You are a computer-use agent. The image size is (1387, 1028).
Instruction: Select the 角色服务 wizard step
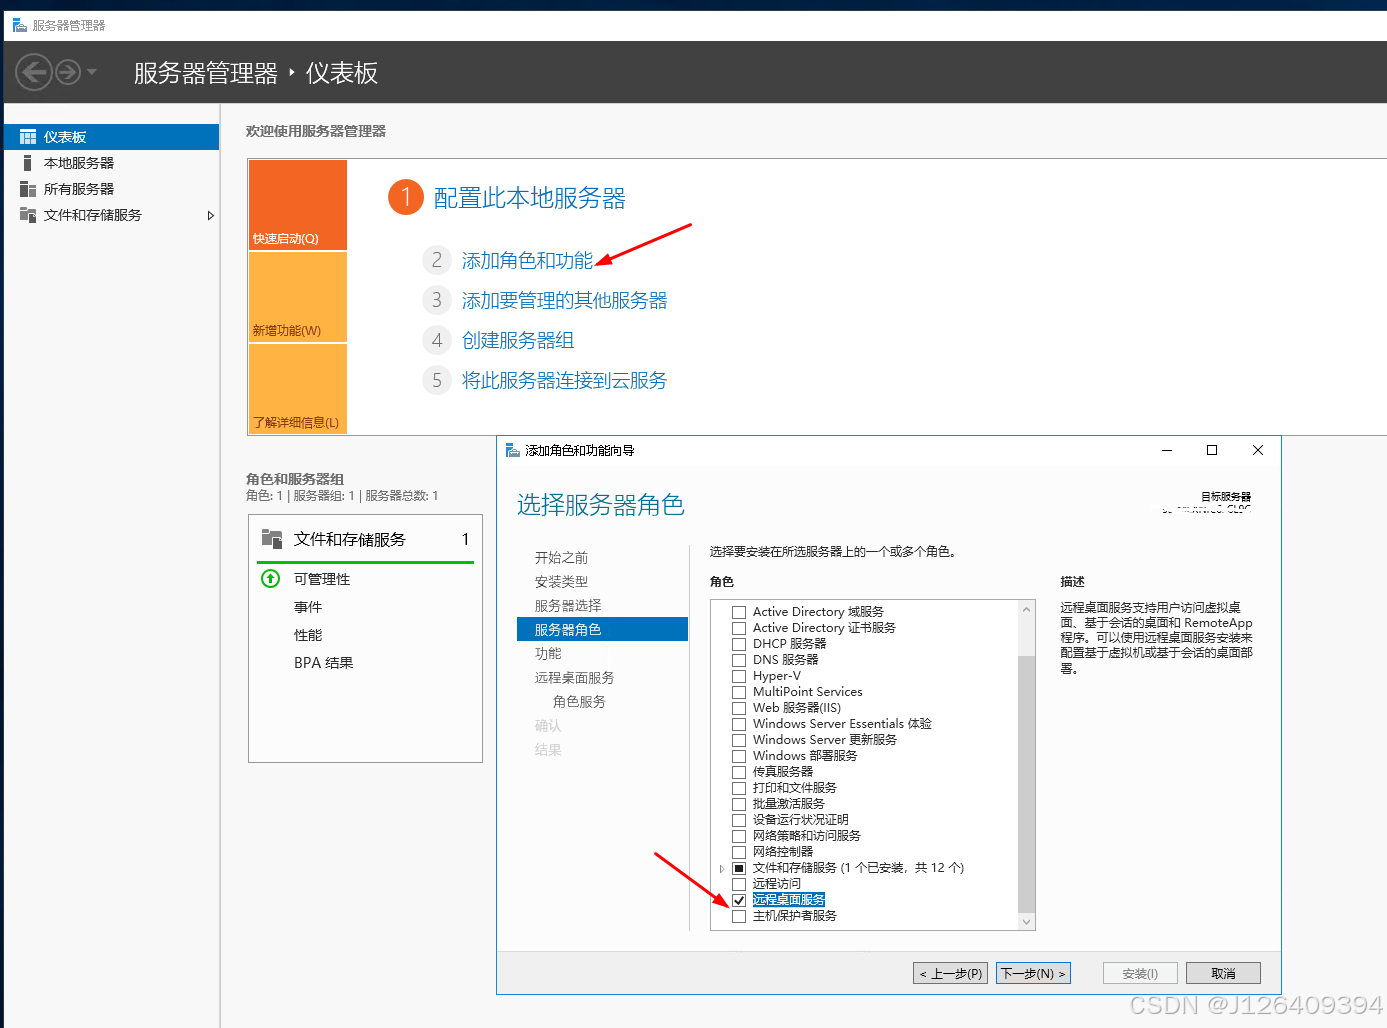[x=579, y=702]
